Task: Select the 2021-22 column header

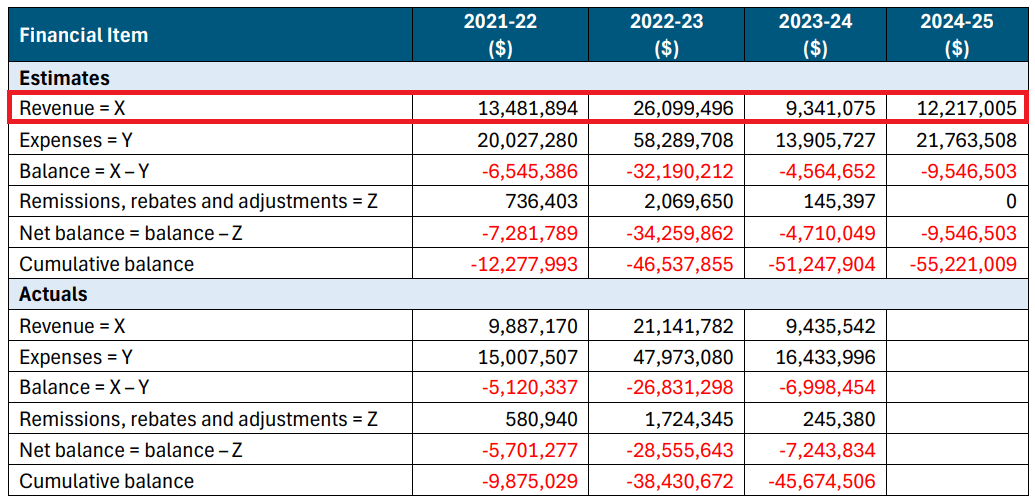Action: pyautogui.click(x=500, y=35)
